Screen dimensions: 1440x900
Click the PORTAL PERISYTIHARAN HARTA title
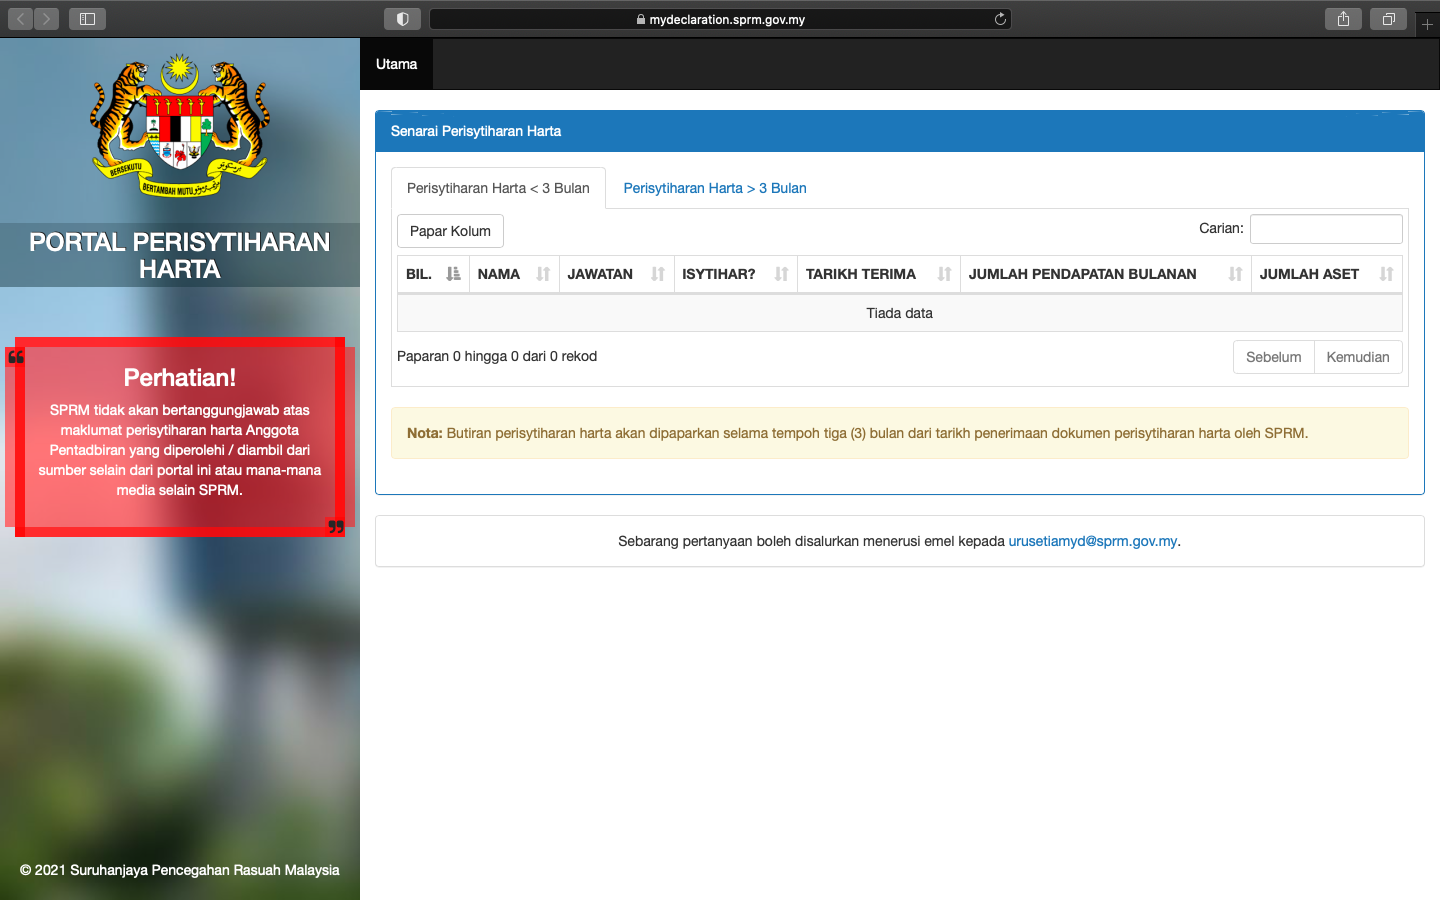click(180, 255)
